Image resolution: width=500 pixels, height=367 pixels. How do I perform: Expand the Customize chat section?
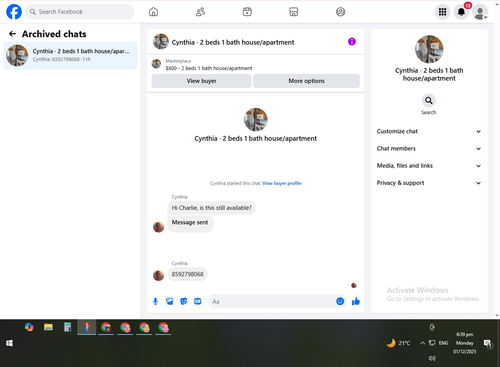click(x=429, y=131)
